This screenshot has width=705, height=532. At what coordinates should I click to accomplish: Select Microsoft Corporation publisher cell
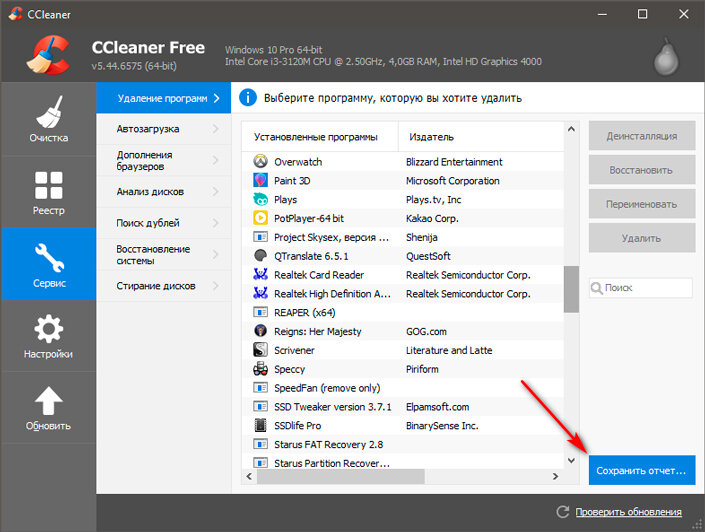[x=453, y=181]
